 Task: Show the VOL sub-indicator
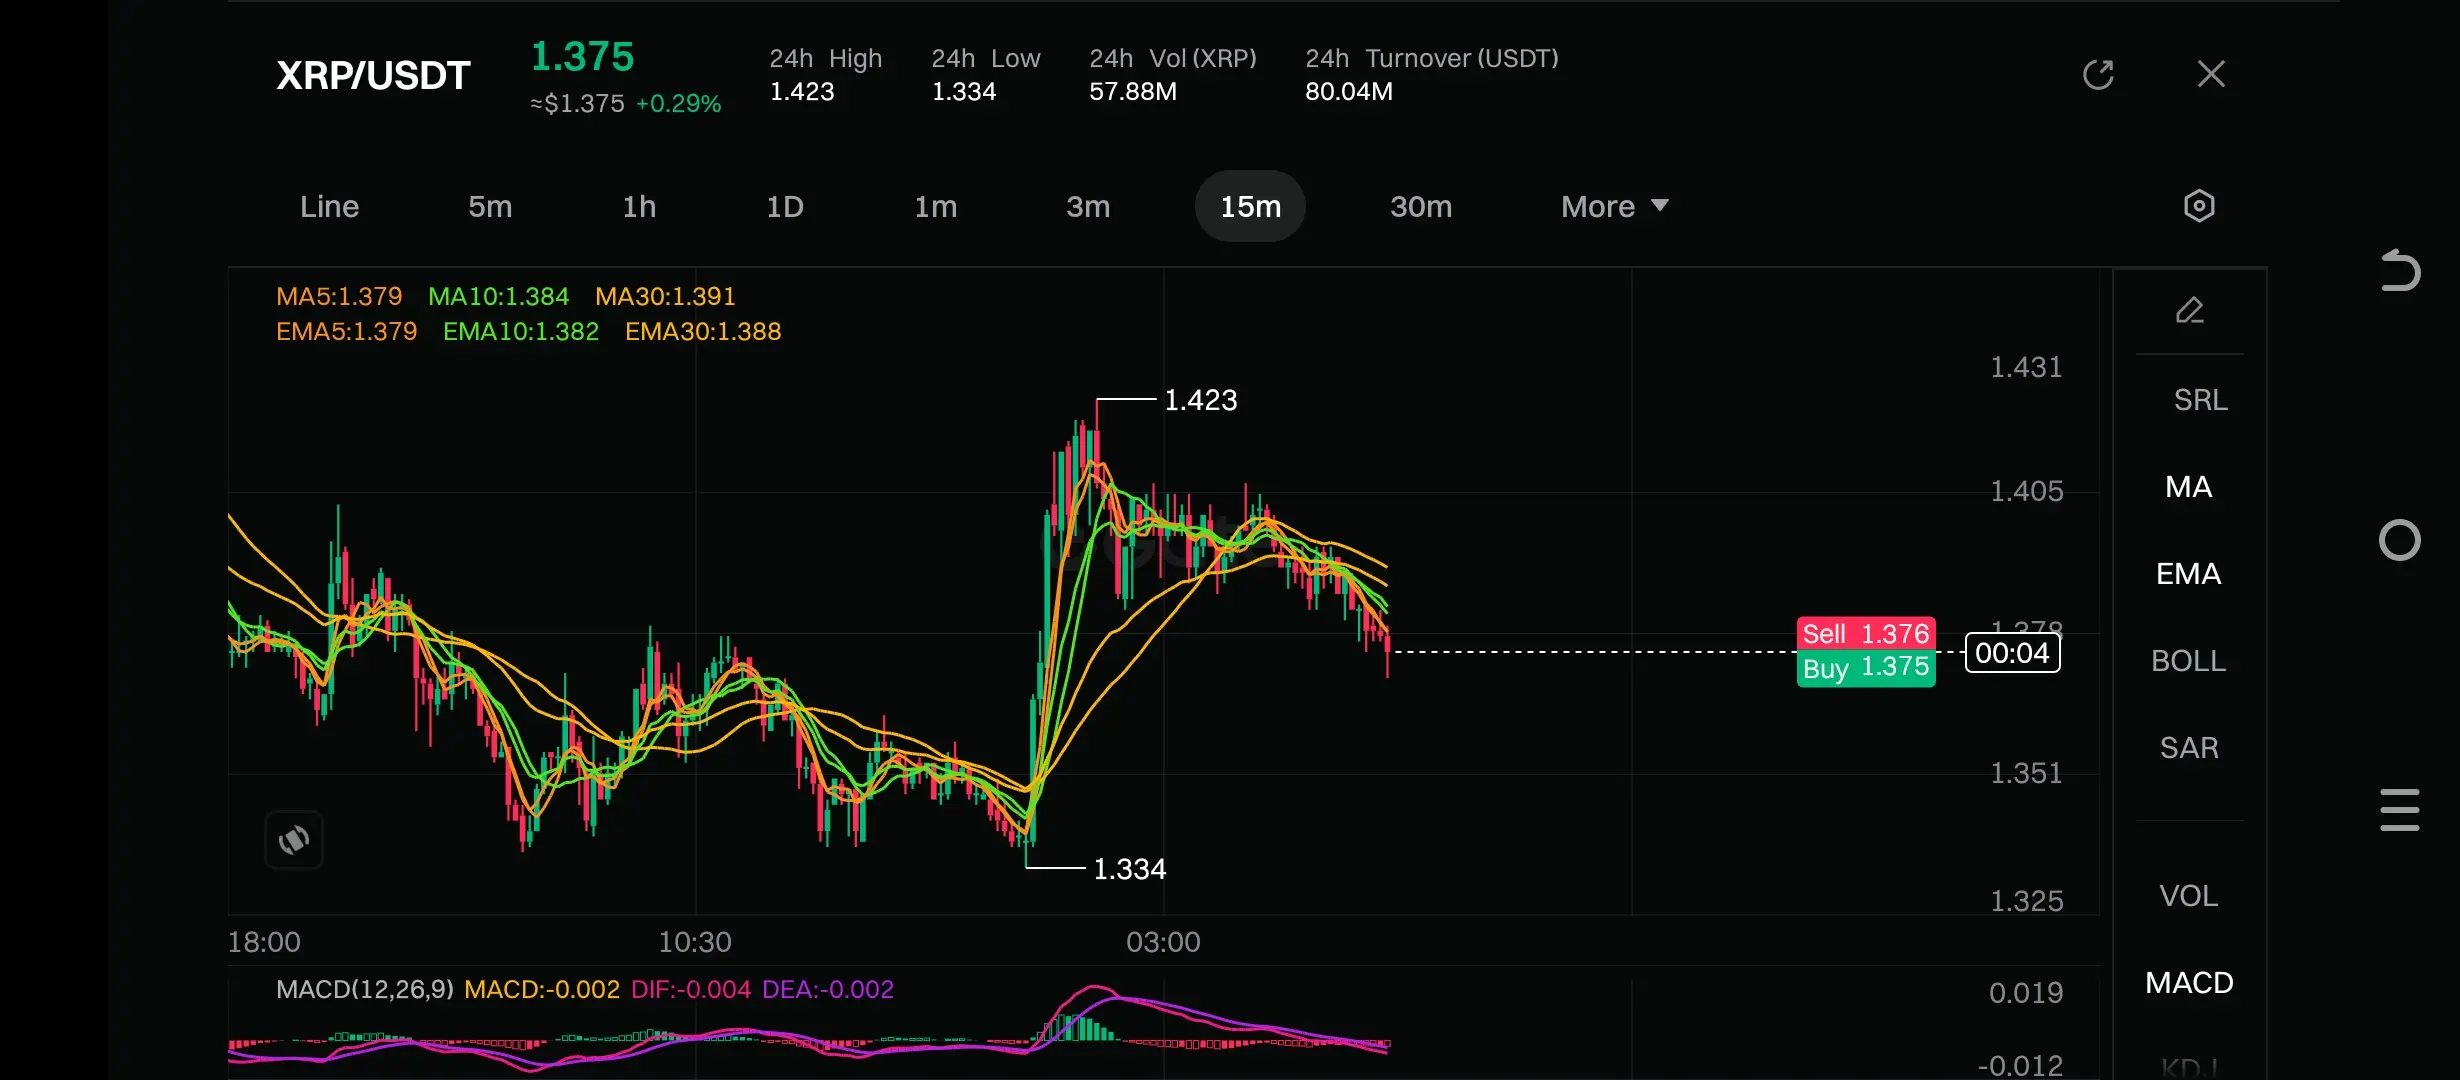[x=2188, y=896]
